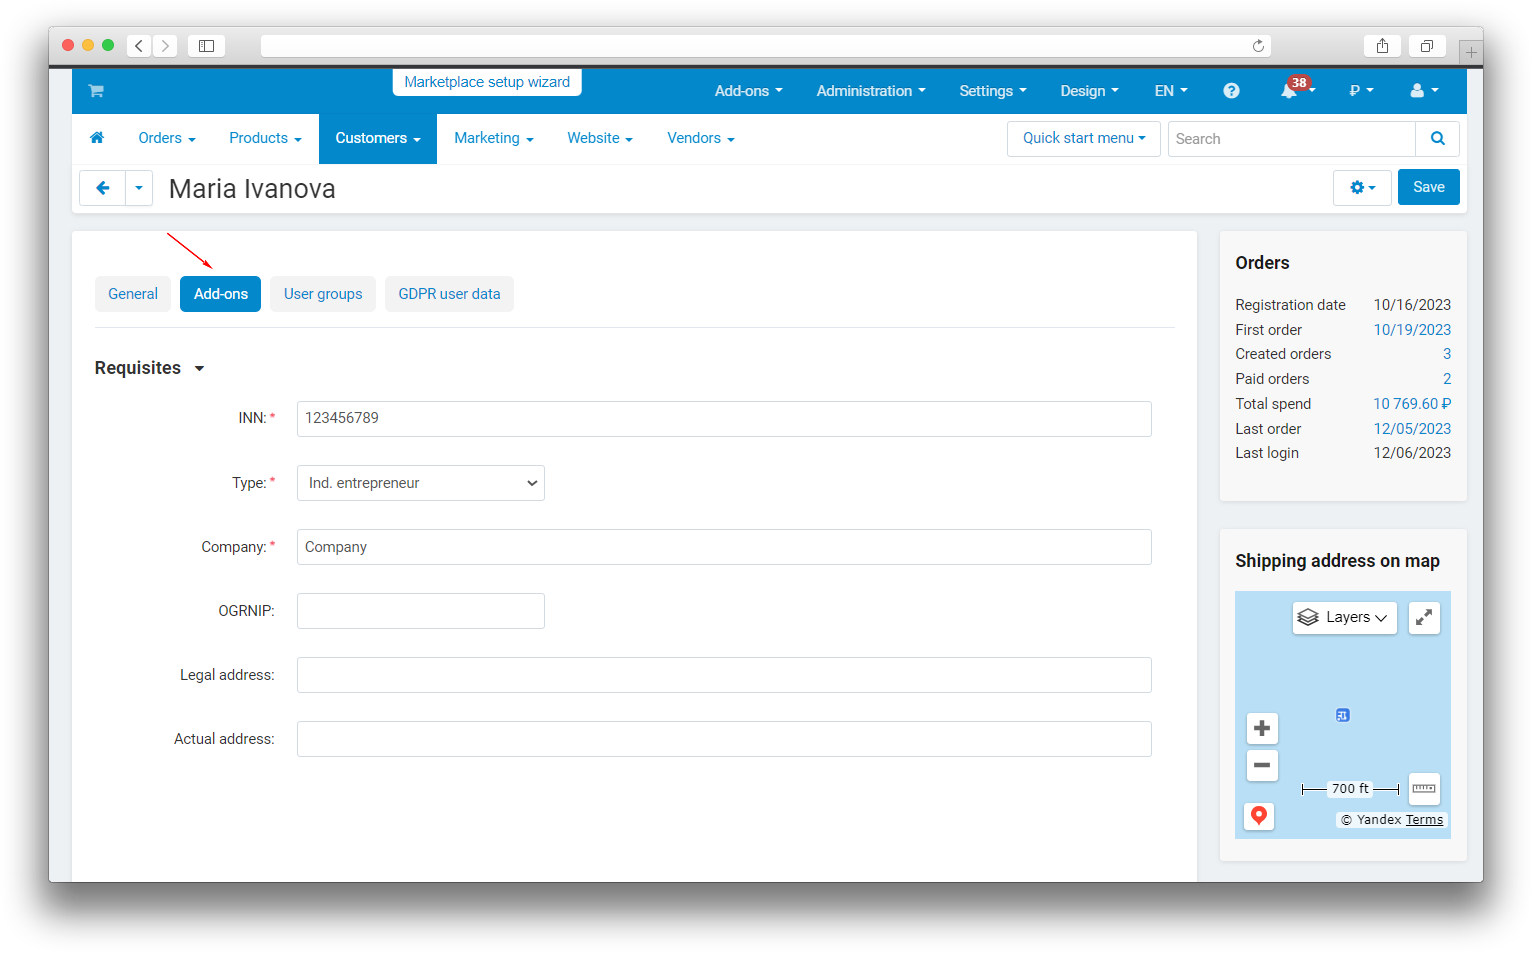Open the map ruler measurement tool
Image resolution: width=1532 pixels, height=953 pixels.
(1424, 789)
